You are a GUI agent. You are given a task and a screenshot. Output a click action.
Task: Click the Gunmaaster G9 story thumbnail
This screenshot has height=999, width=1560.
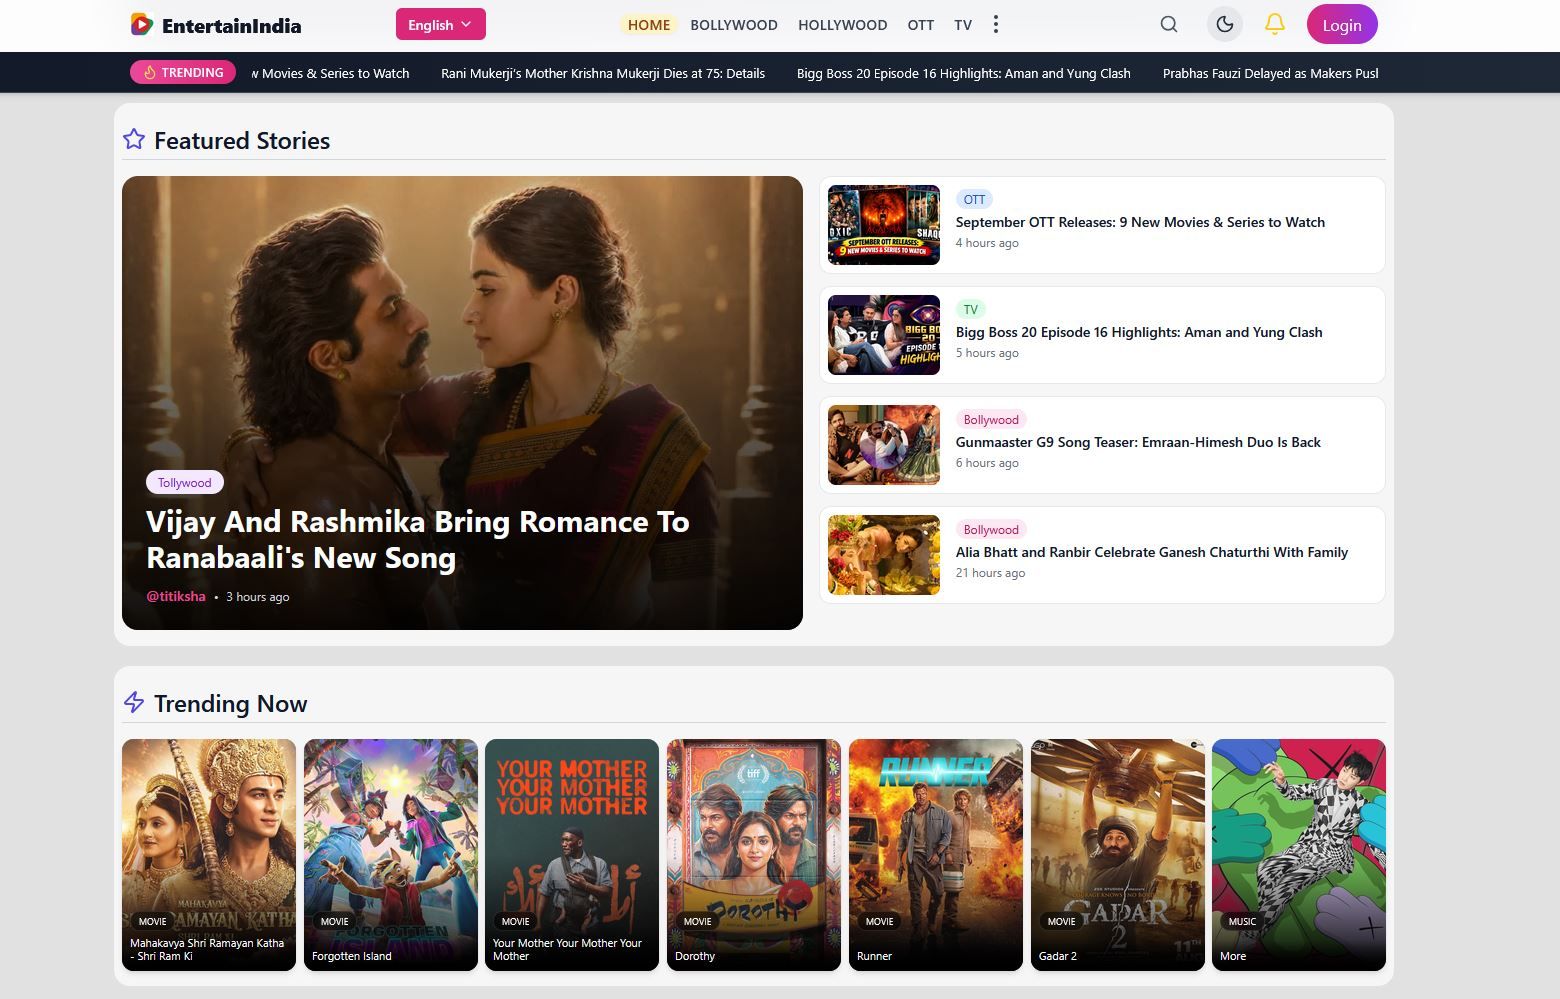(x=884, y=445)
